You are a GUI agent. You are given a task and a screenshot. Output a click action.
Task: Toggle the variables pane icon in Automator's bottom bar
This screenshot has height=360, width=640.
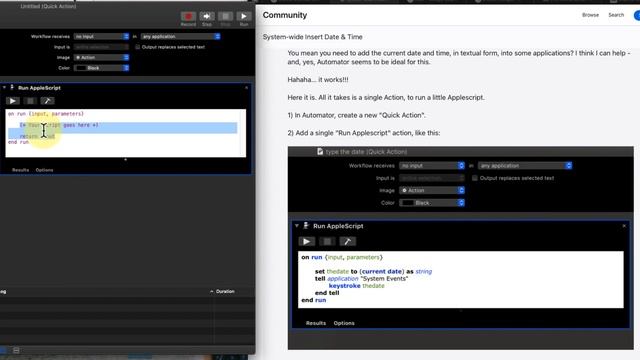[x=16, y=350]
